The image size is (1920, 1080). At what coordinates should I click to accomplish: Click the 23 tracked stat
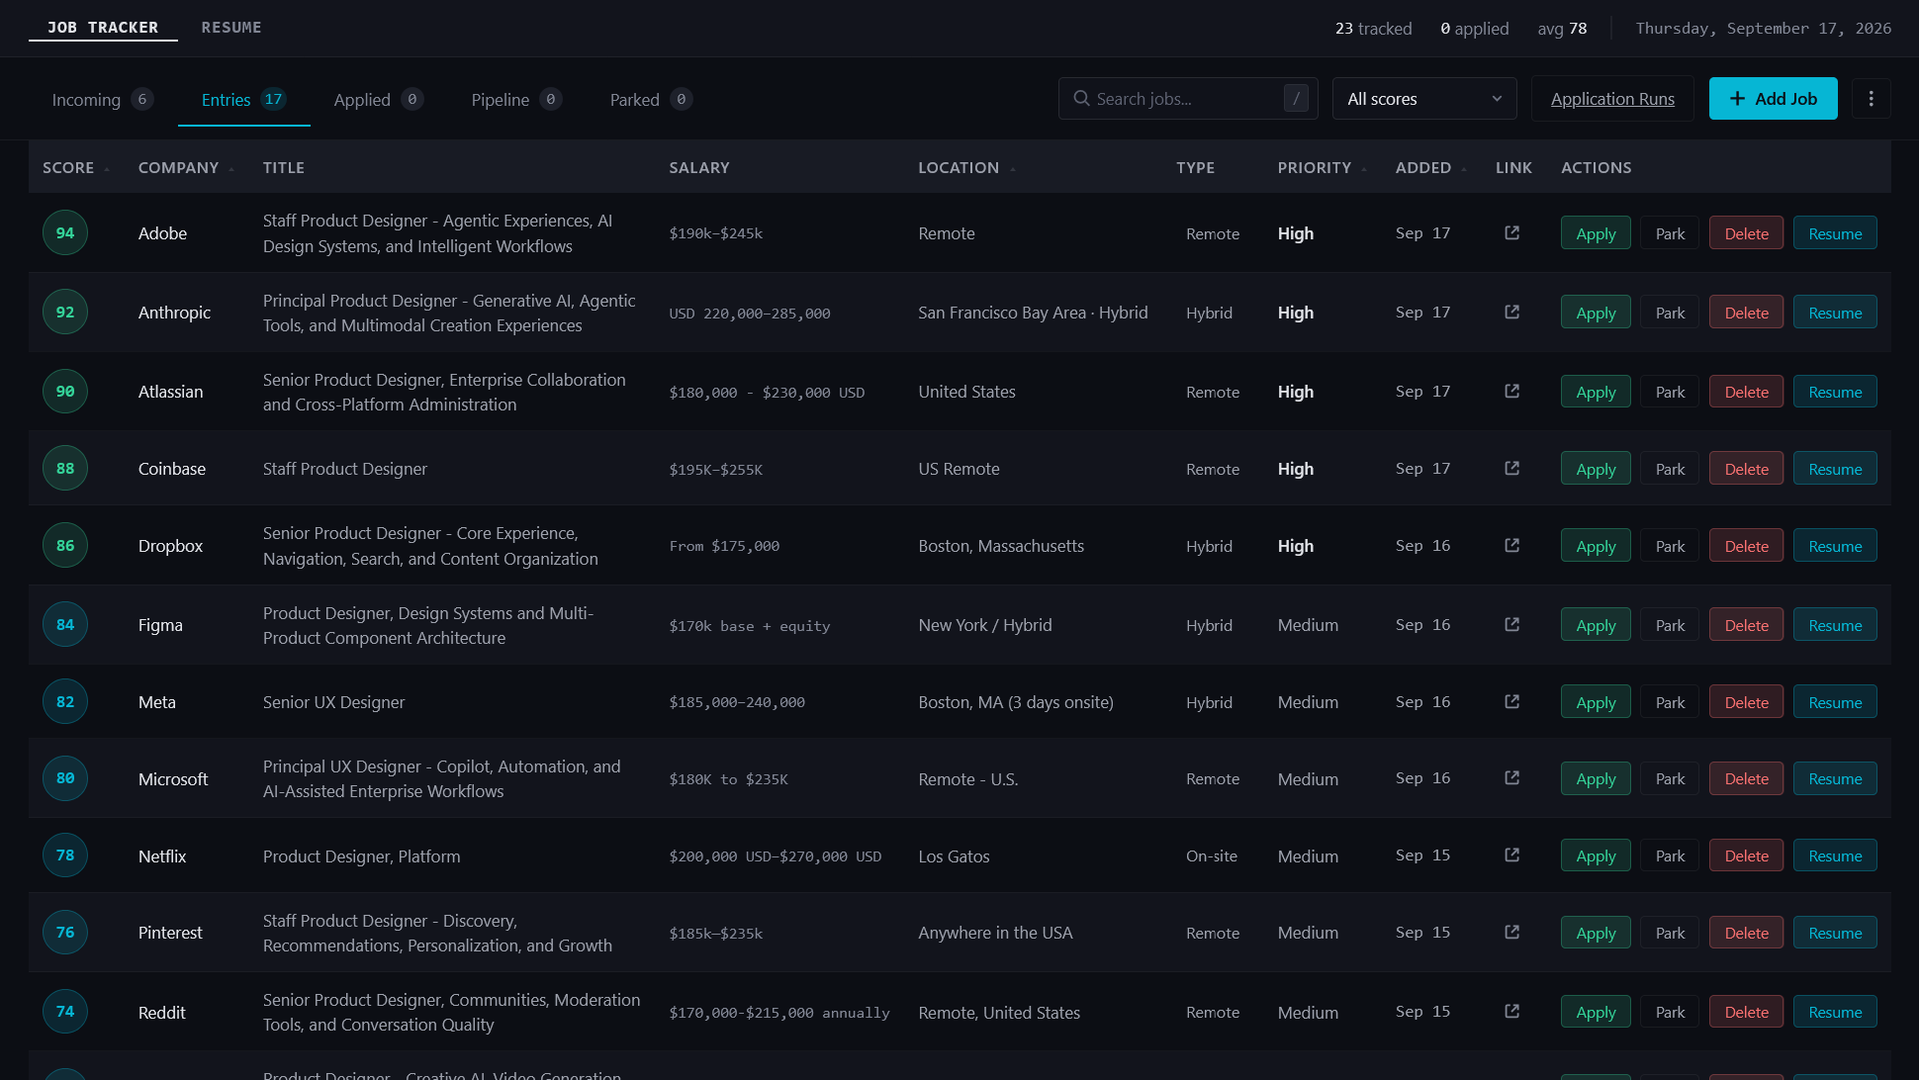tap(1373, 28)
